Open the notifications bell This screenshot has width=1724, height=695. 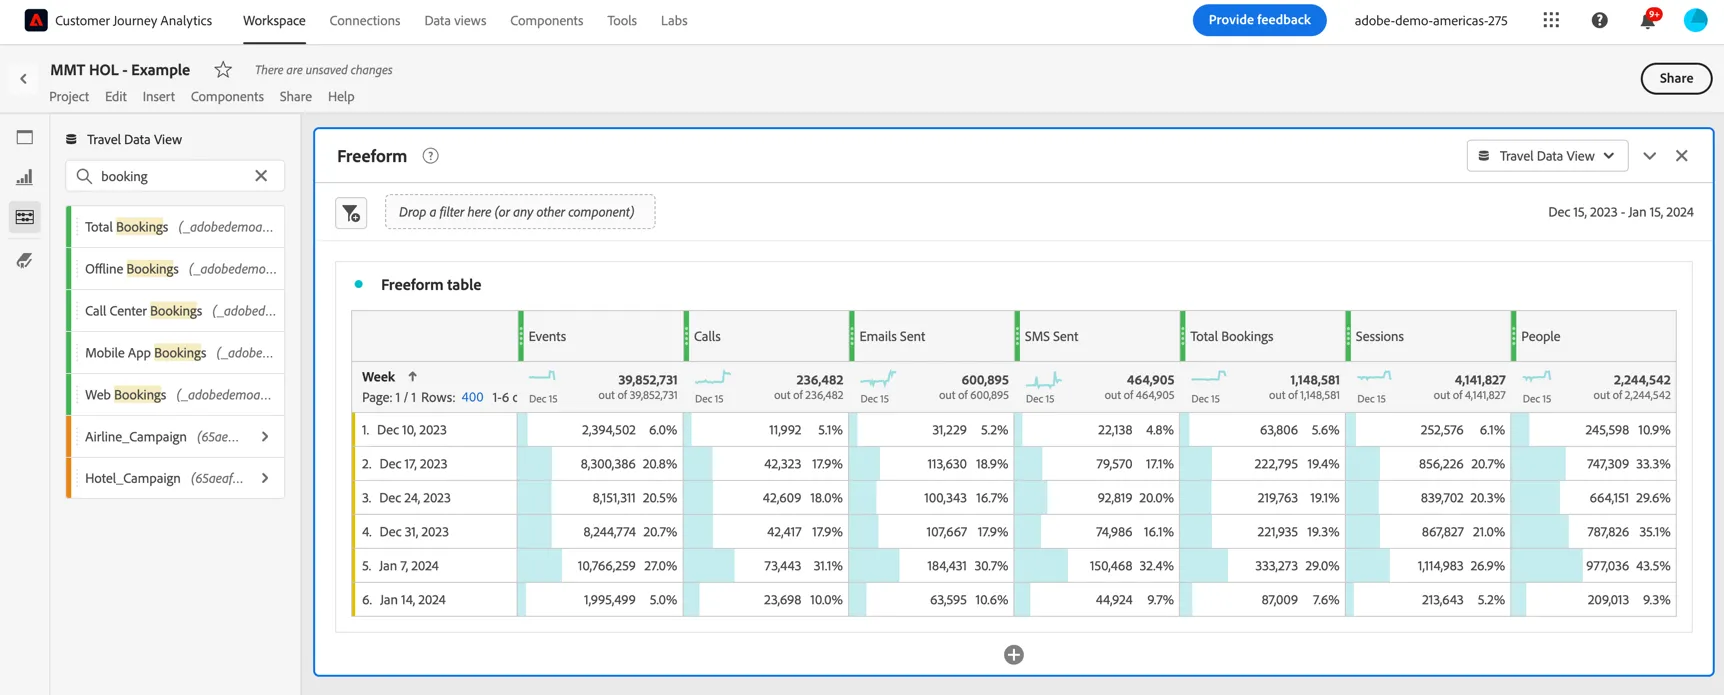[1648, 20]
